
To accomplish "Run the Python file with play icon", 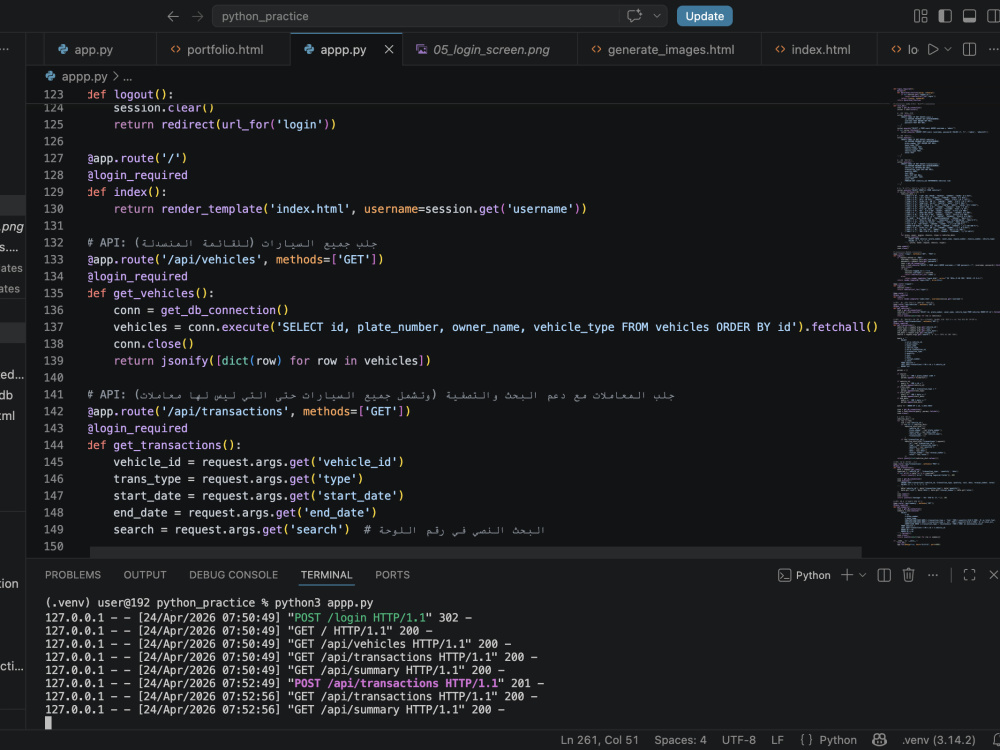I will pyautogui.click(x=932, y=49).
